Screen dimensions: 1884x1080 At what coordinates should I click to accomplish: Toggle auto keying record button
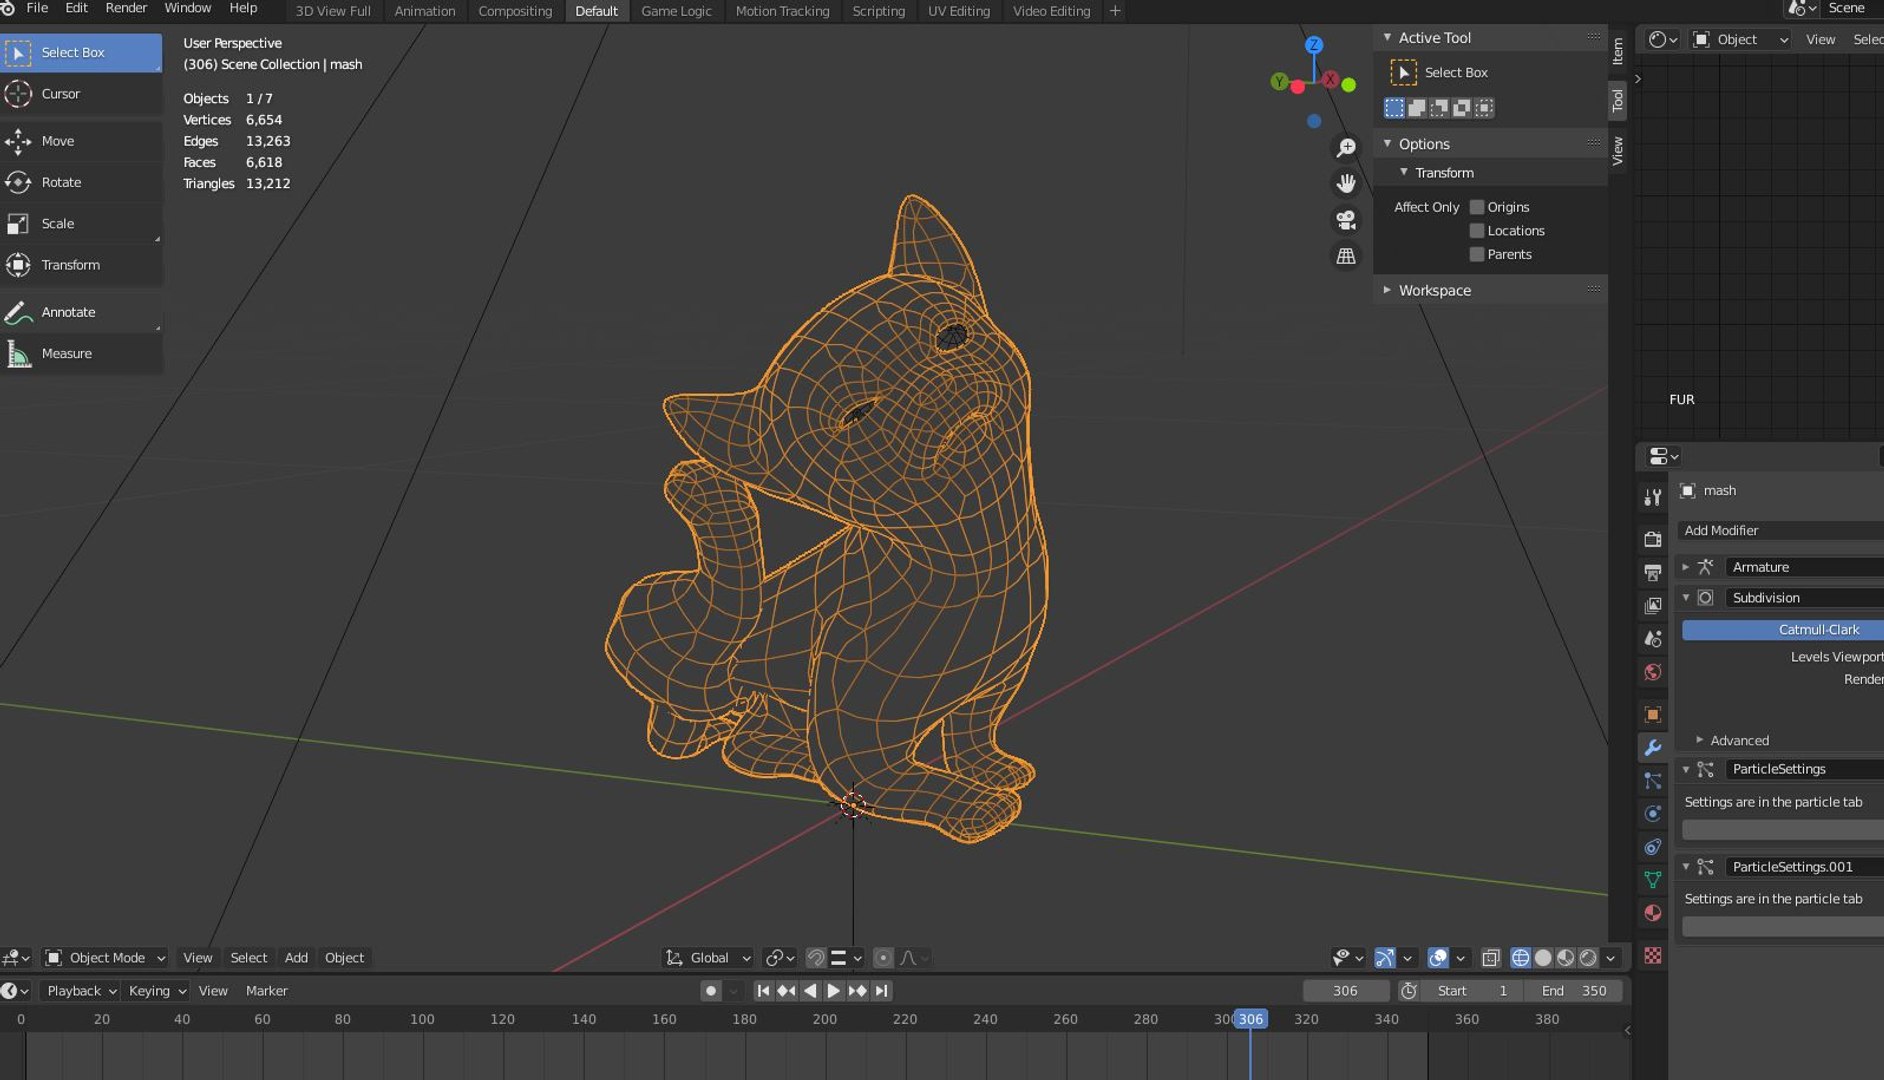pyautogui.click(x=710, y=991)
